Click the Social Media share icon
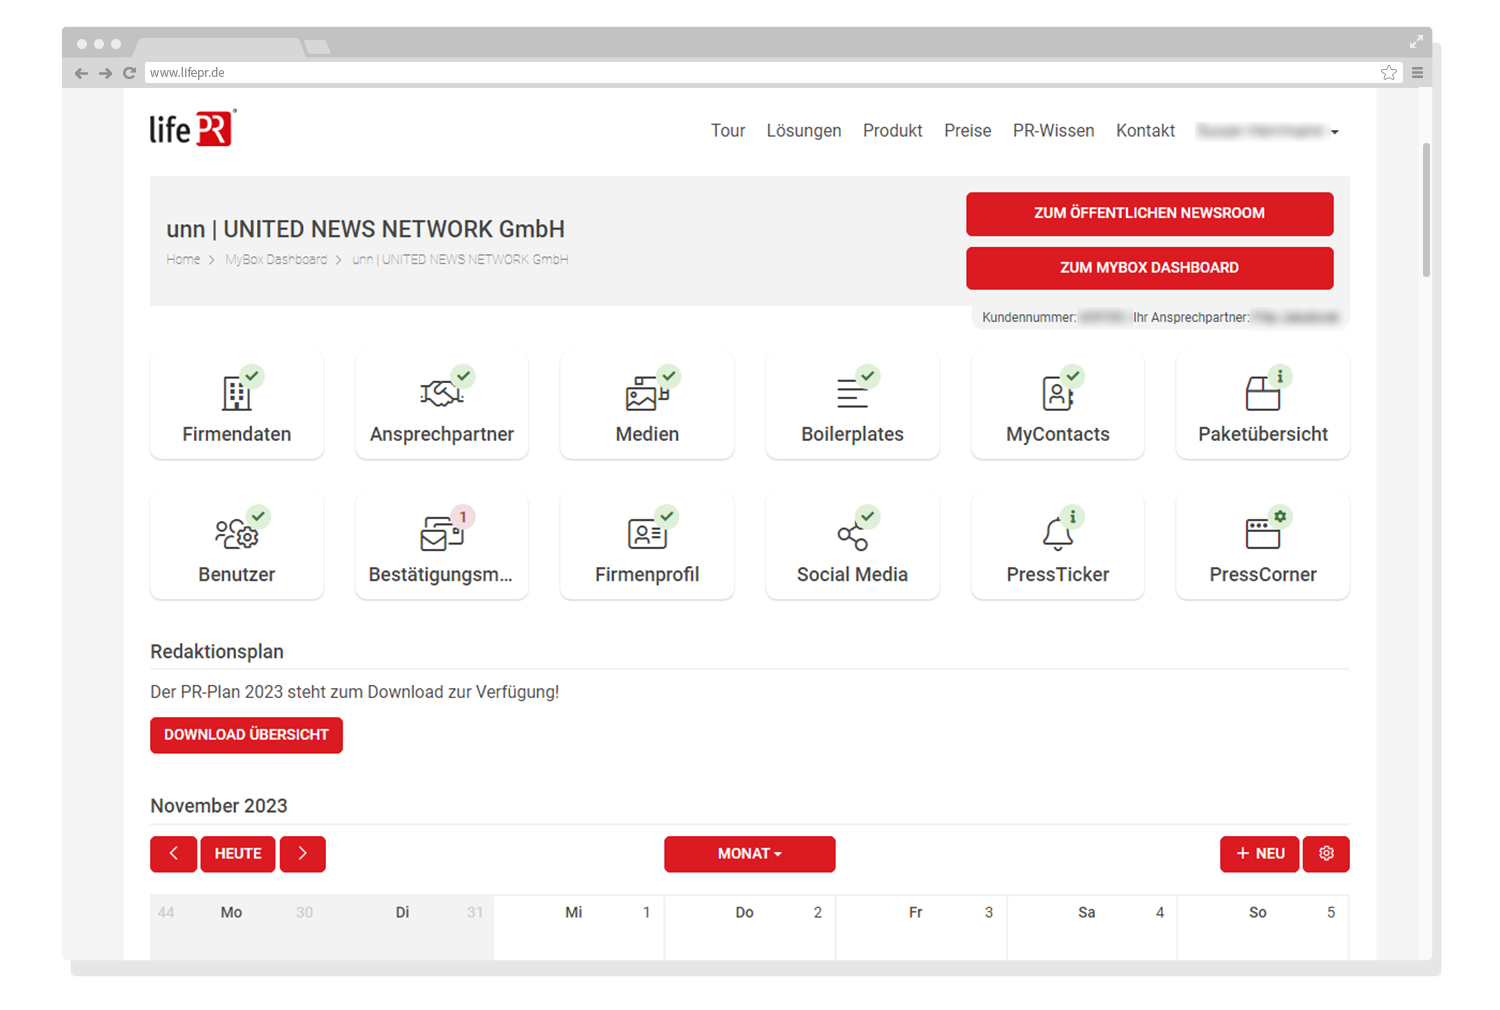Screen dimensions: 1500x1010 click(x=852, y=536)
